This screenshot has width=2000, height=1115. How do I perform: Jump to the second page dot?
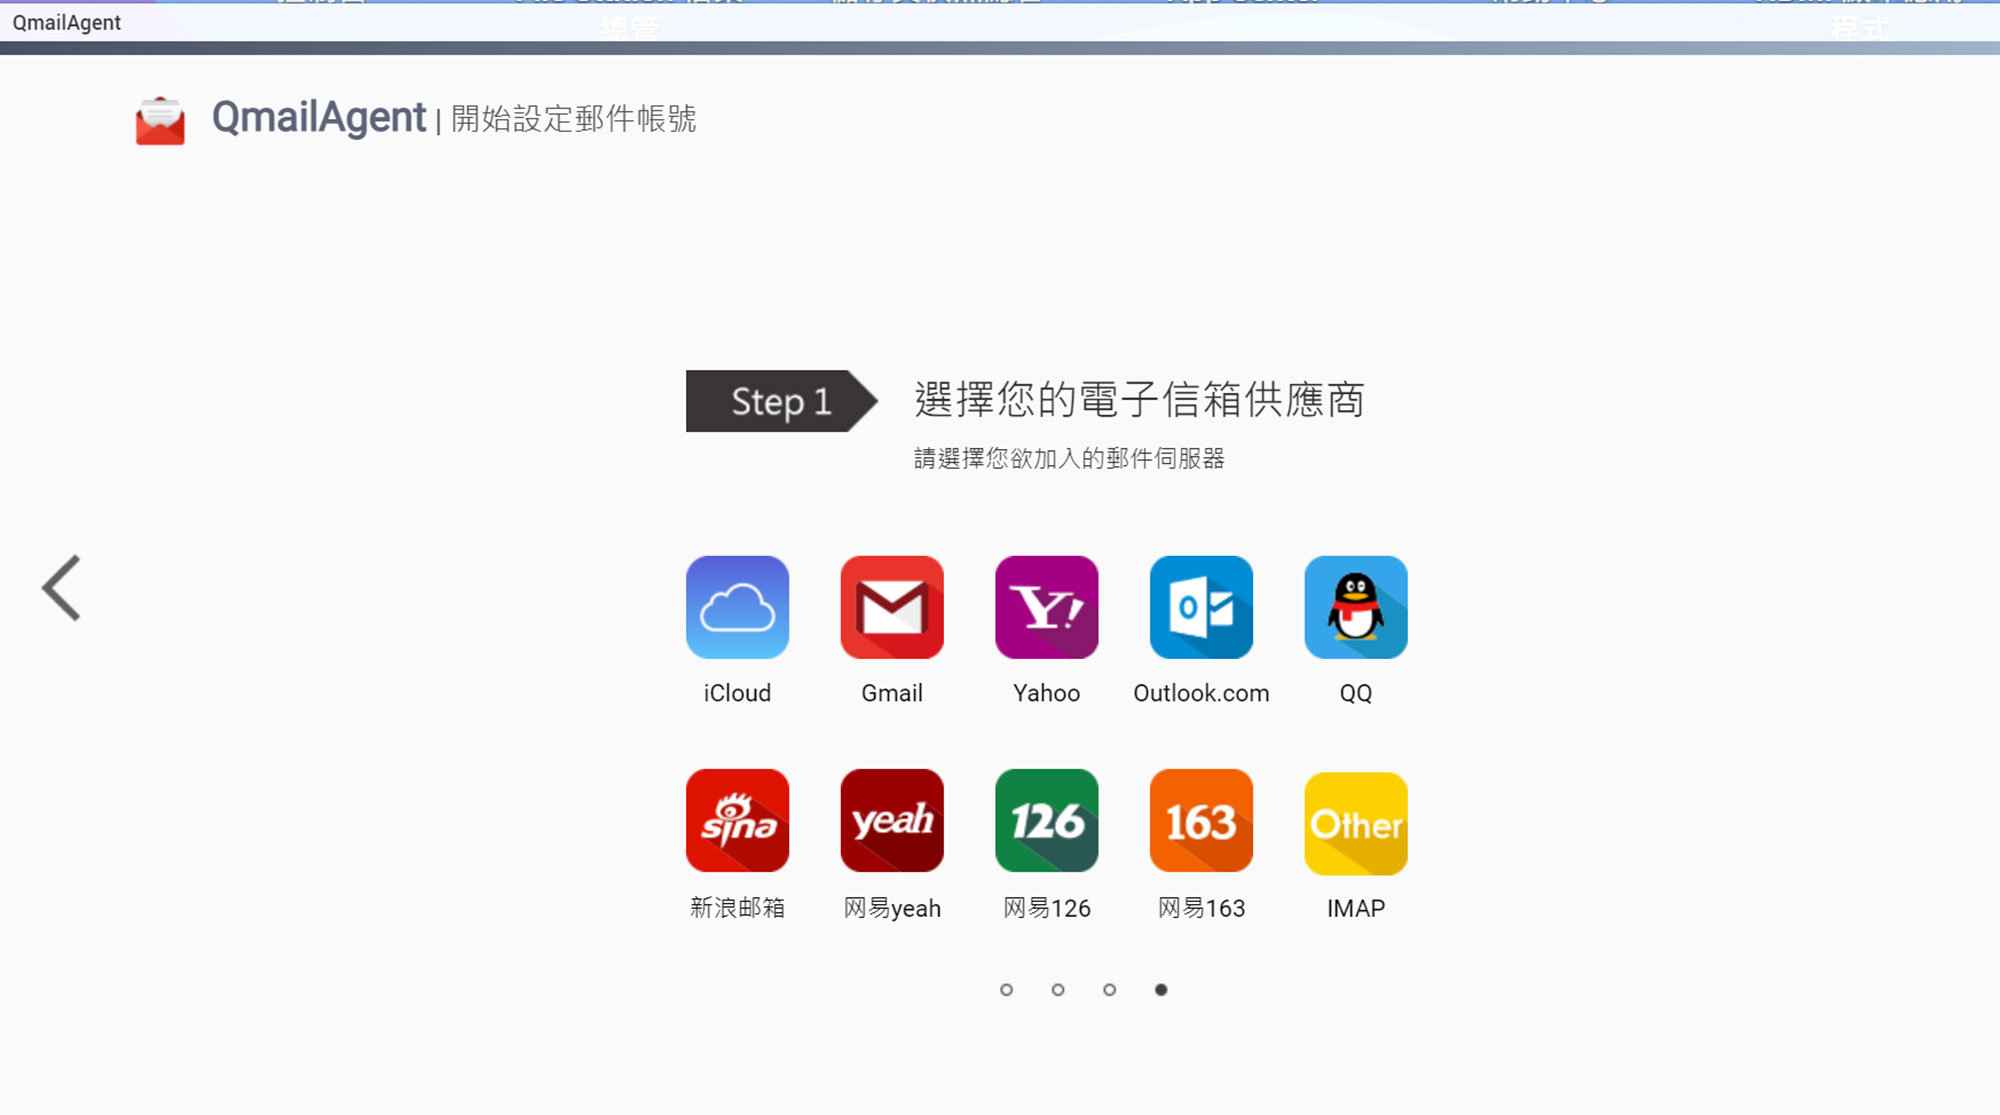[1058, 990]
